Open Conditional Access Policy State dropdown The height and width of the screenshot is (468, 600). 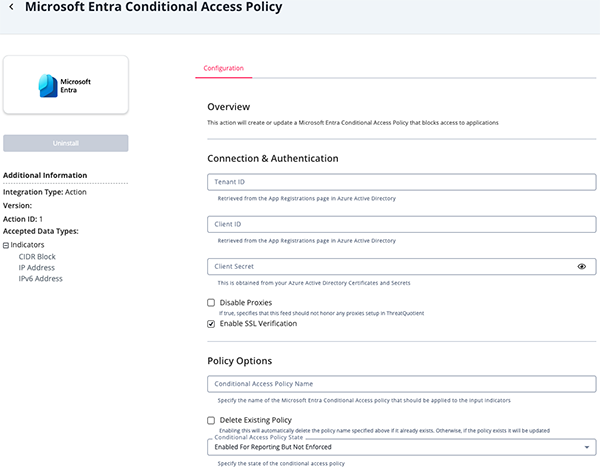401,447
